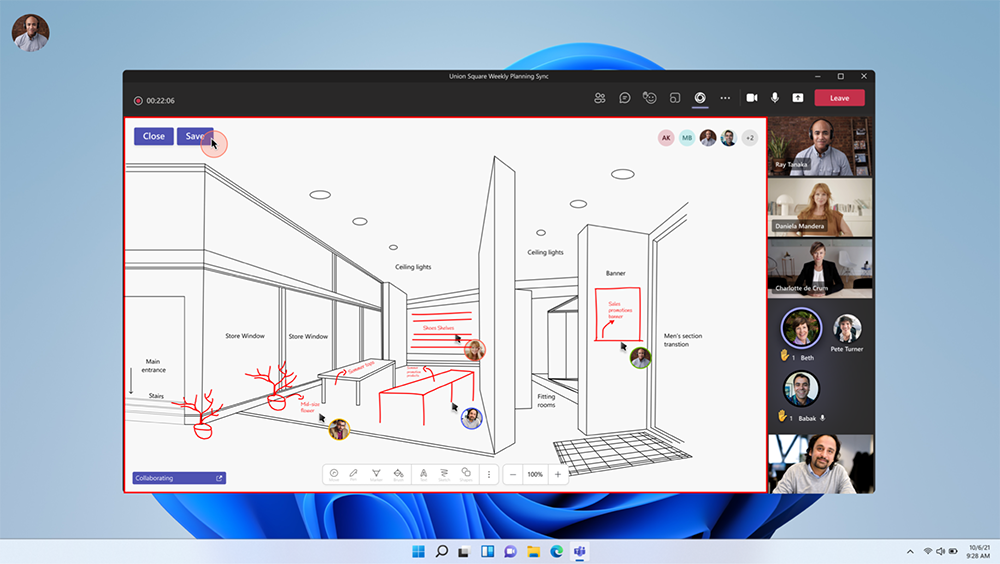Screen dimensions: 1000x564
Task: Select the Marker tool
Action: coord(376,474)
